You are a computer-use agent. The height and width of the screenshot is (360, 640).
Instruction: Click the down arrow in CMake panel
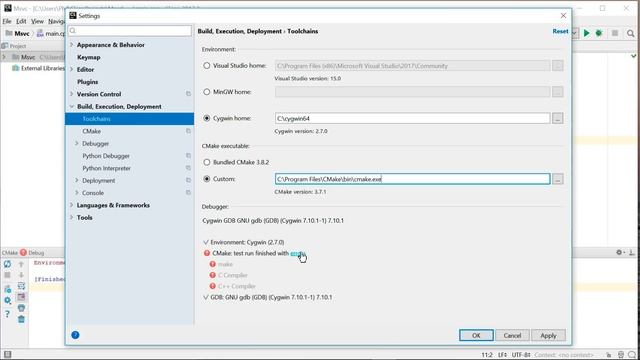[x=21, y=275]
